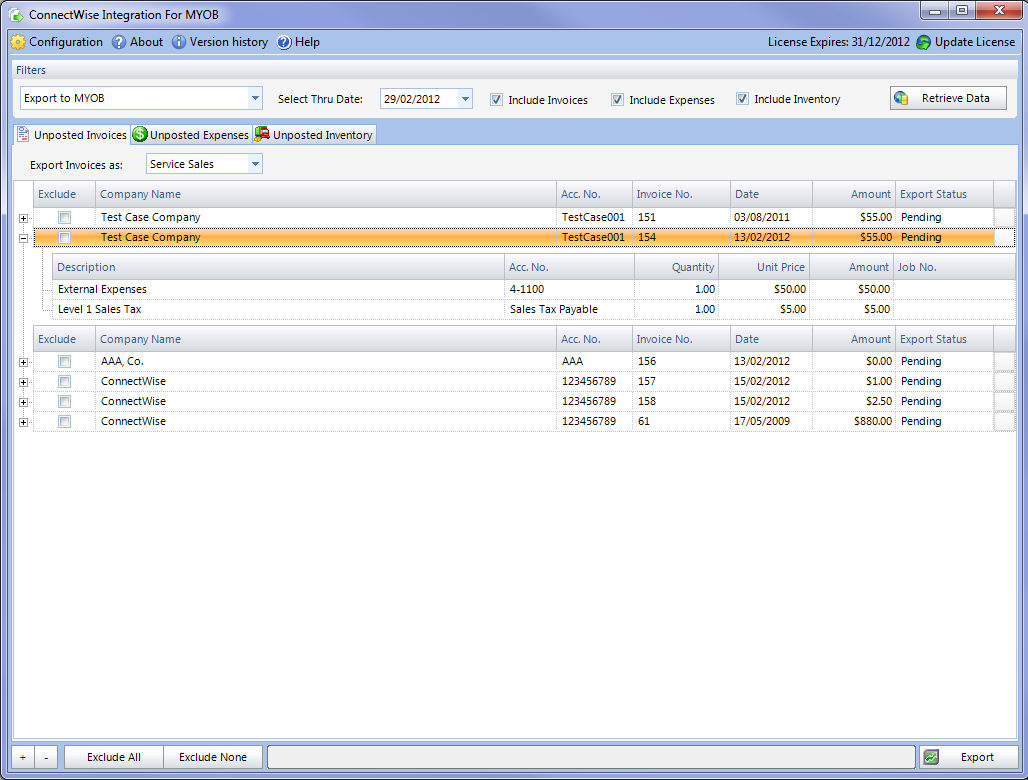
Task: Click the Unposted Inventory truck icon
Action: point(262,134)
